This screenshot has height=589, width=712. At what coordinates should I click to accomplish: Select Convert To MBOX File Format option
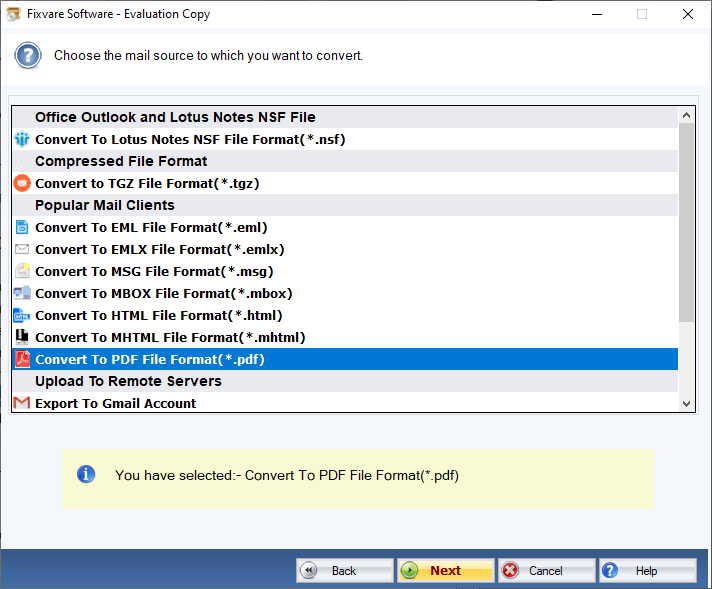163,293
